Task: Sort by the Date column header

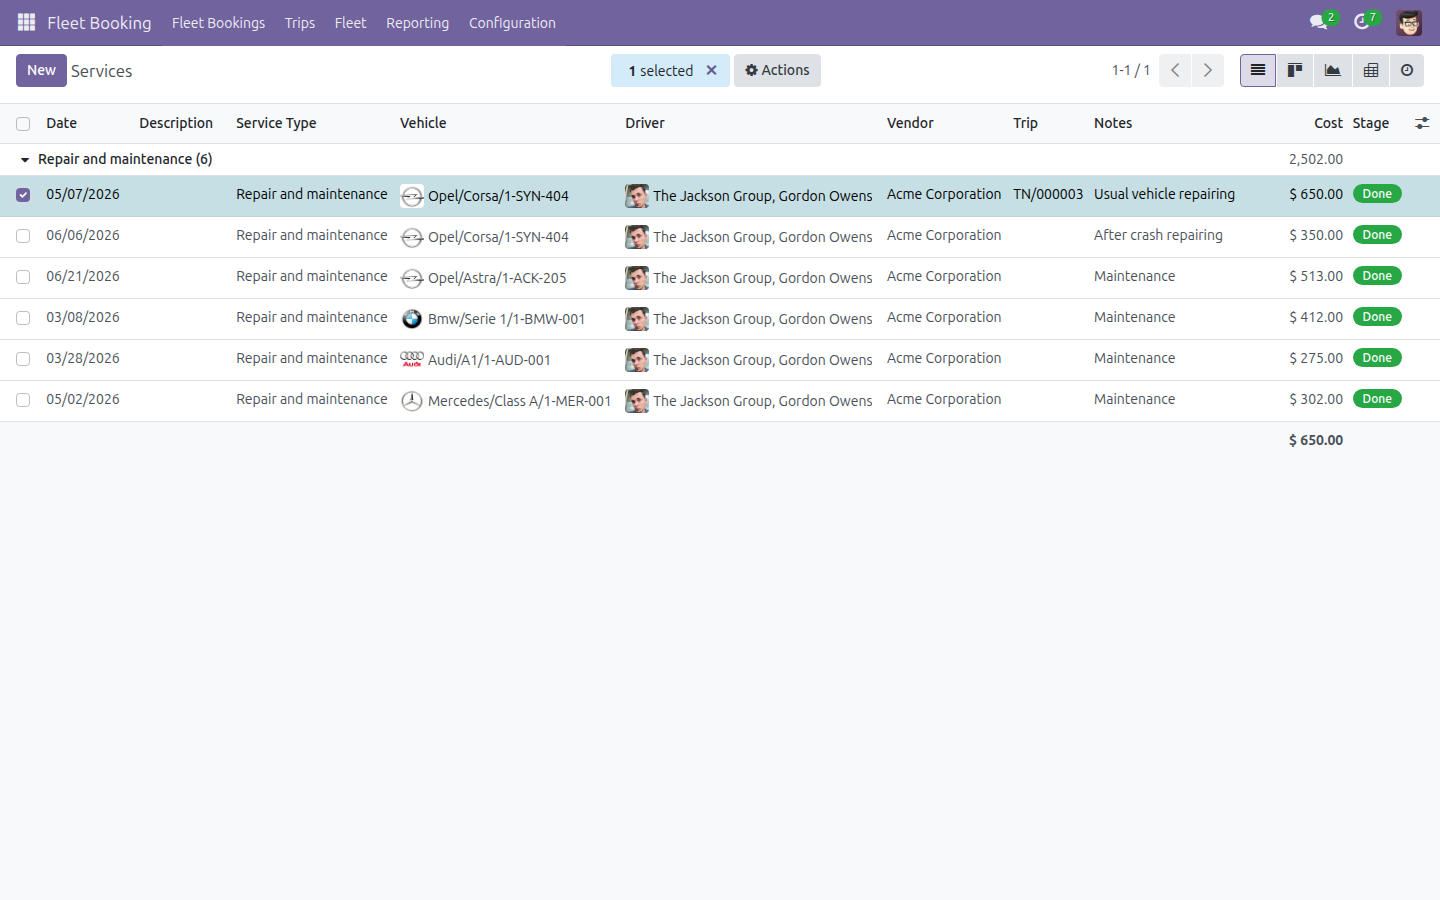Action: point(61,123)
